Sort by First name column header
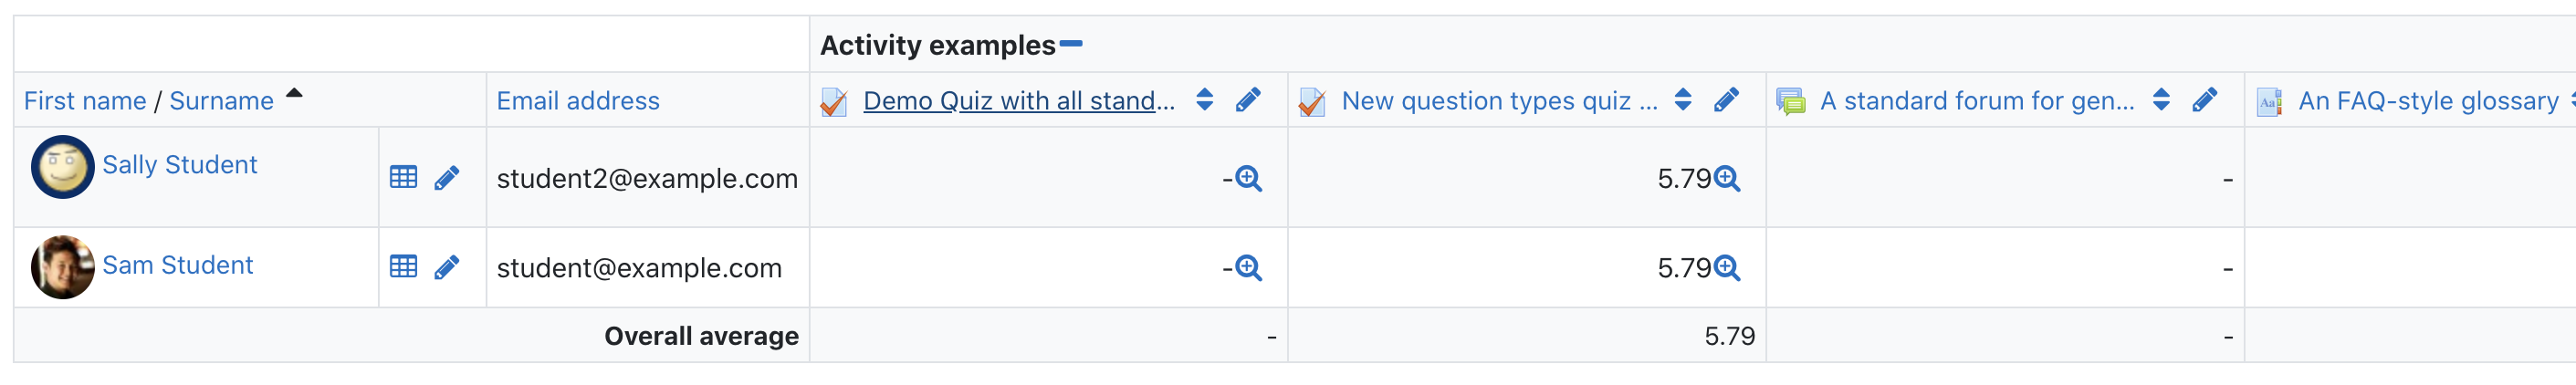 [x=85, y=101]
